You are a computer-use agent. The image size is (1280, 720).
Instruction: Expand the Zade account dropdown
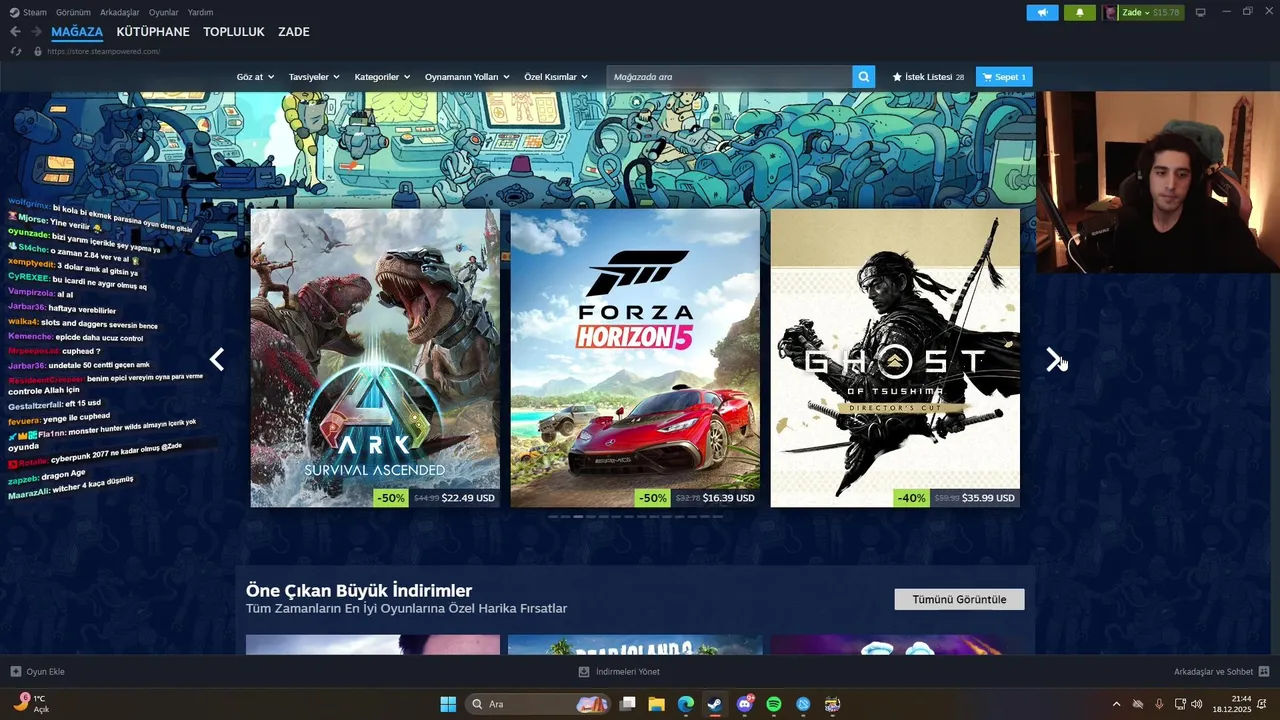[x=1137, y=13]
